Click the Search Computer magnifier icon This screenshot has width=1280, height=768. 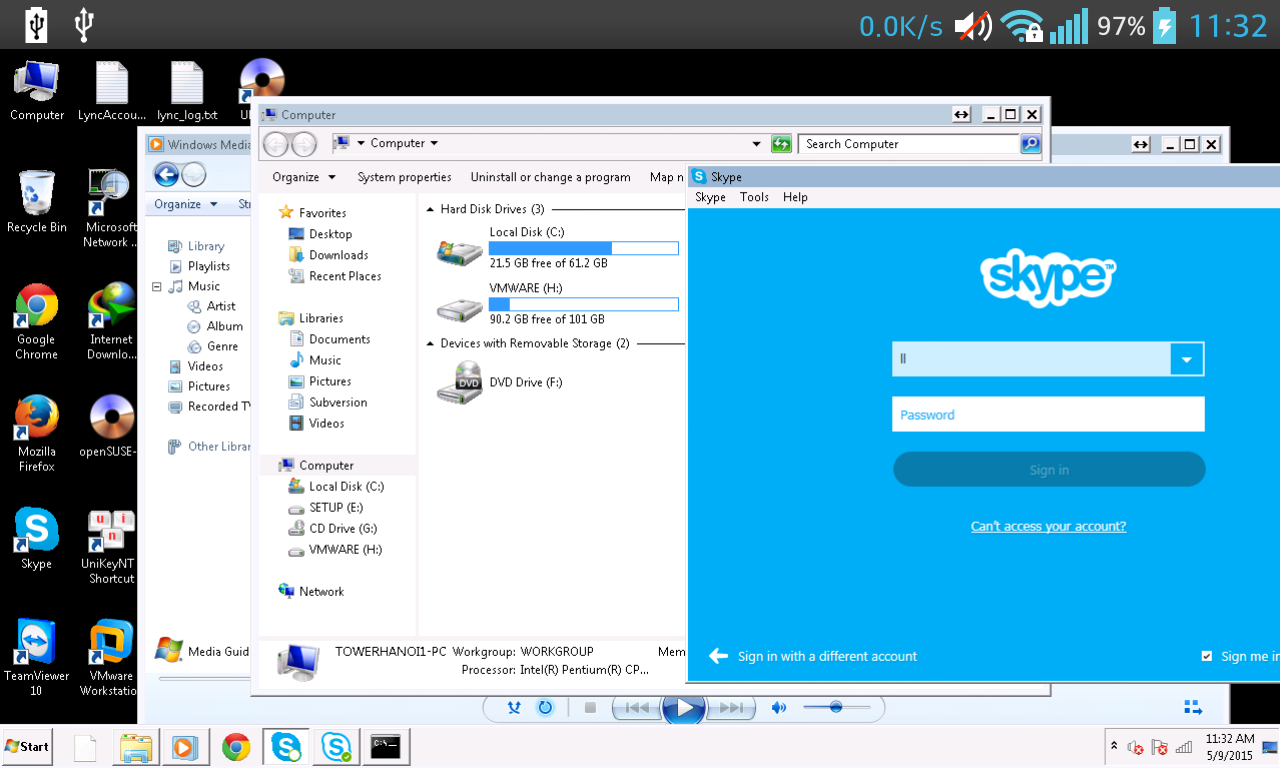tap(1030, 144)
